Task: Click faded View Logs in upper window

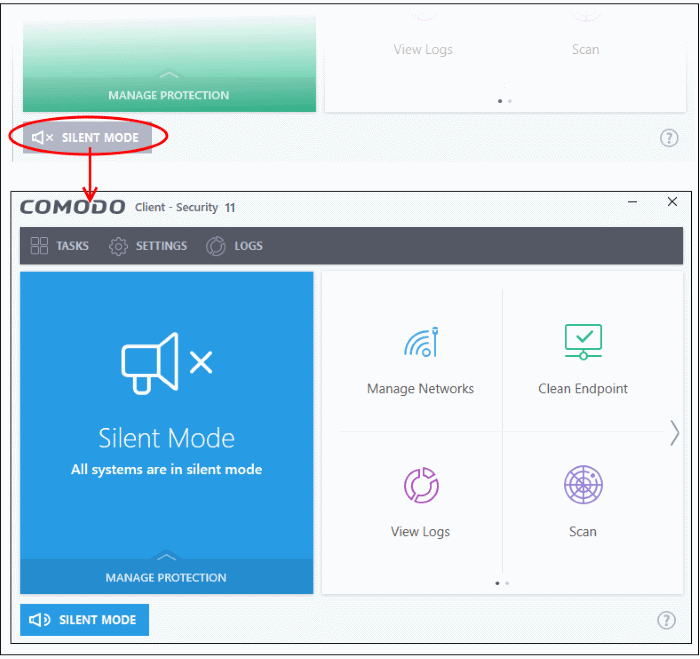Action: point(423,50)
